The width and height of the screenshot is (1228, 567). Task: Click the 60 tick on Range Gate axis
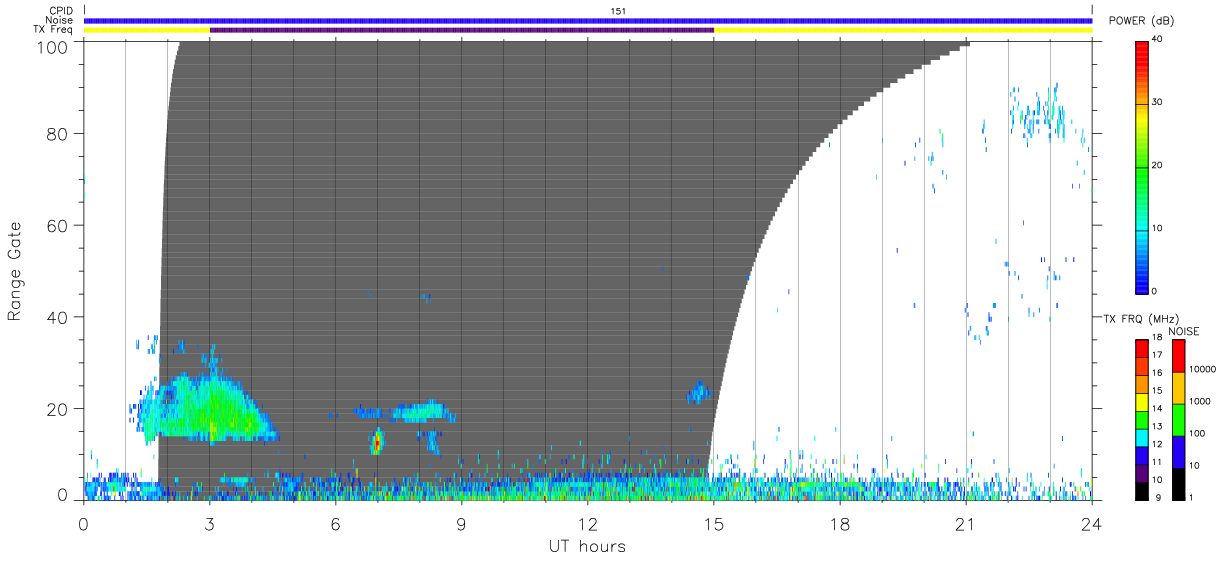coord(57,226)
